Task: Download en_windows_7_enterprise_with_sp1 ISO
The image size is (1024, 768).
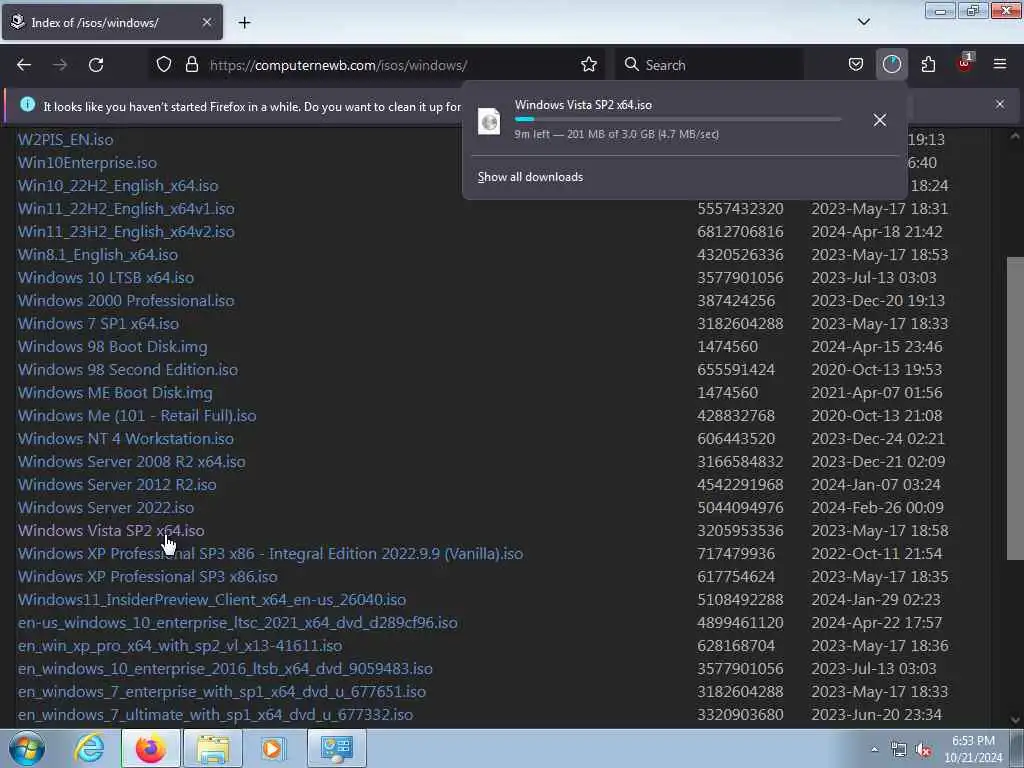Action: (221, 692)
